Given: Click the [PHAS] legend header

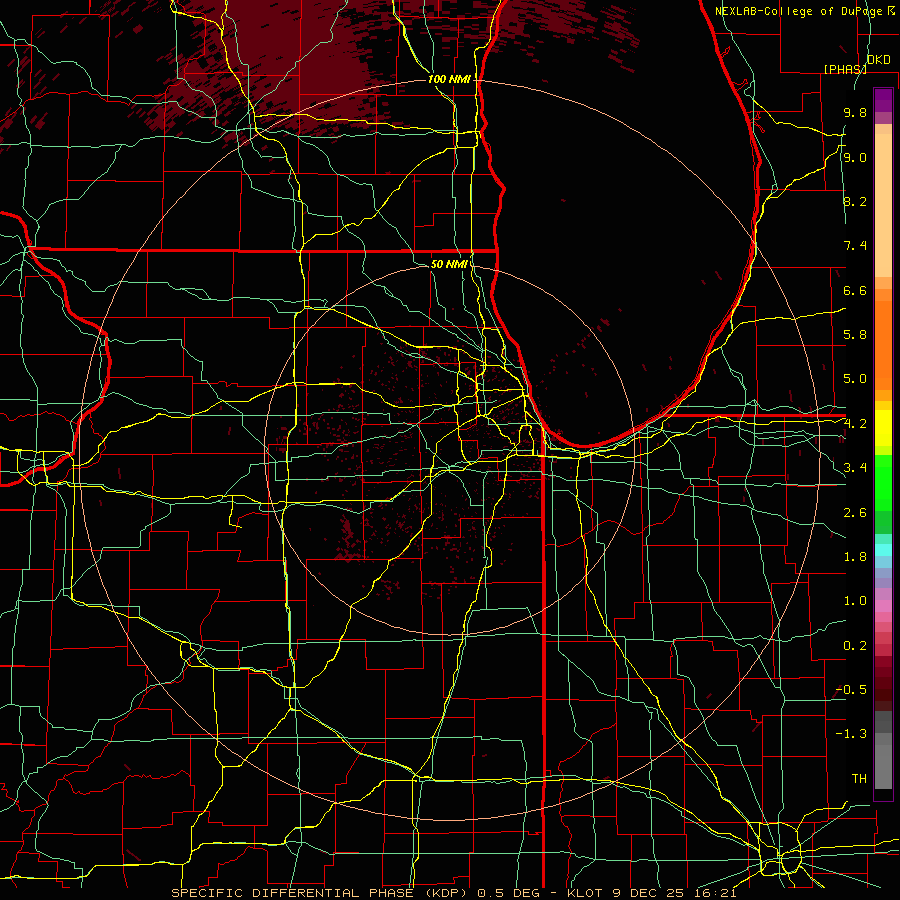Looking at the screenshot, I should [x=845, y=69].
